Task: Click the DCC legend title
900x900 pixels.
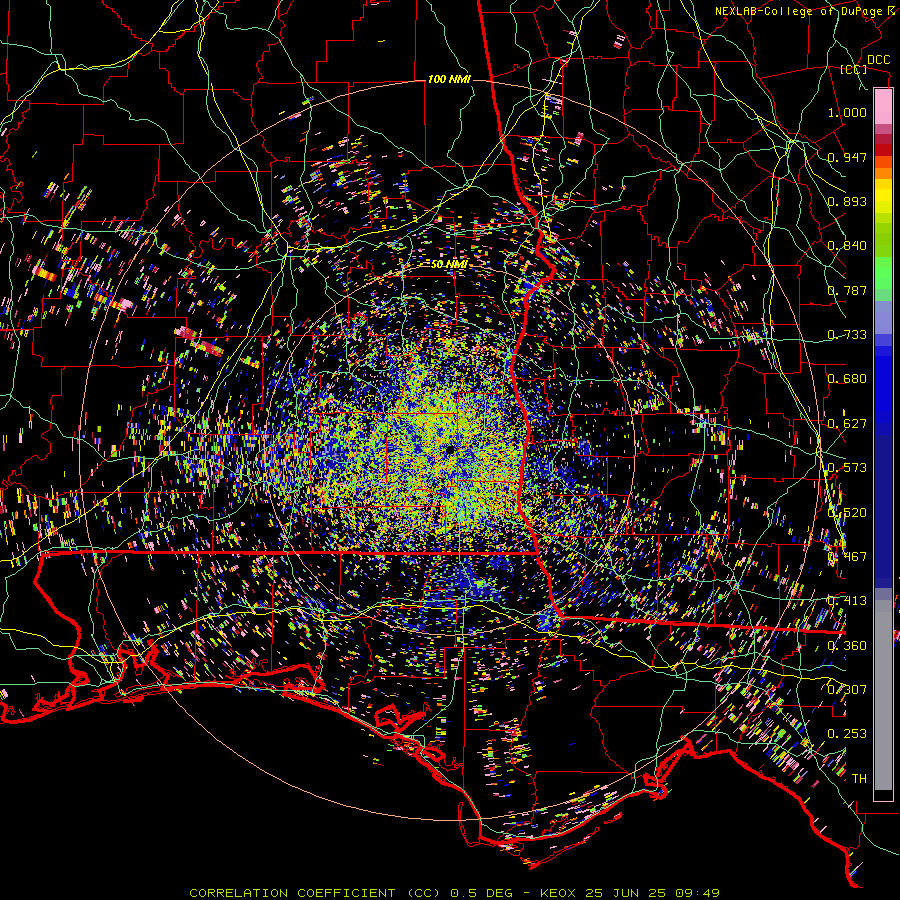Action: click(x=878, y=60)
